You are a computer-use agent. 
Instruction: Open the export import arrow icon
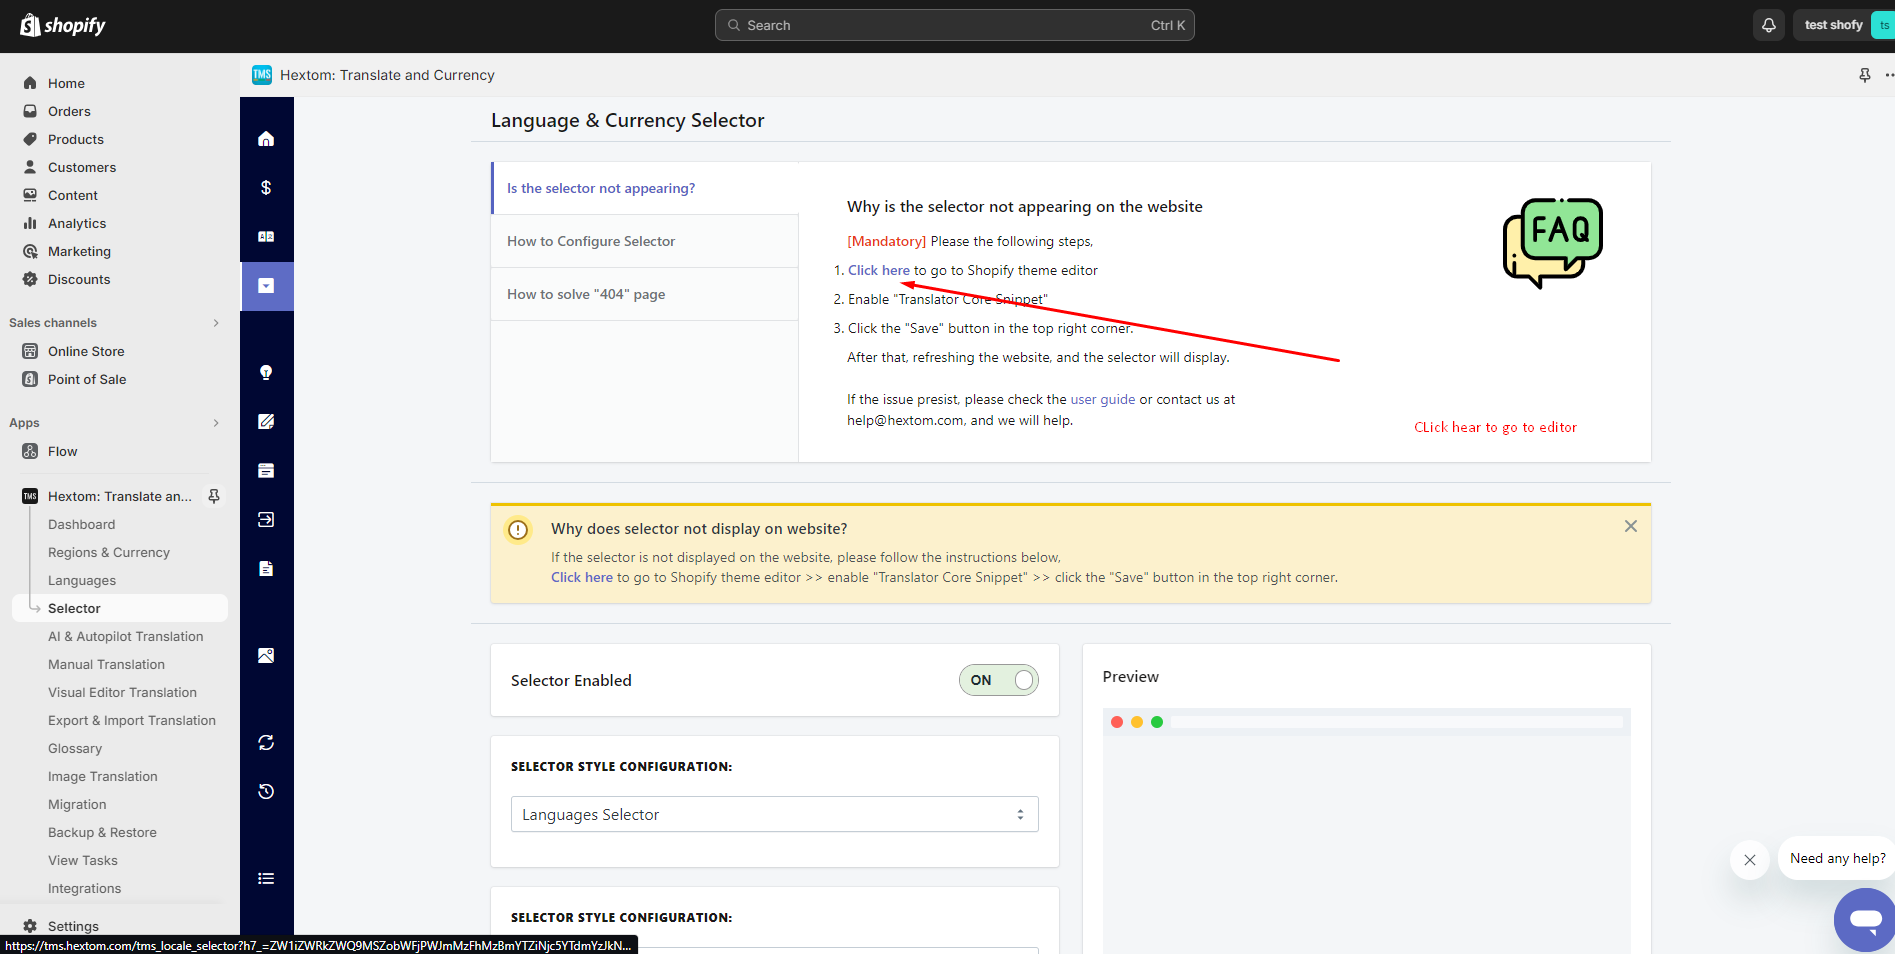point(266,520)
